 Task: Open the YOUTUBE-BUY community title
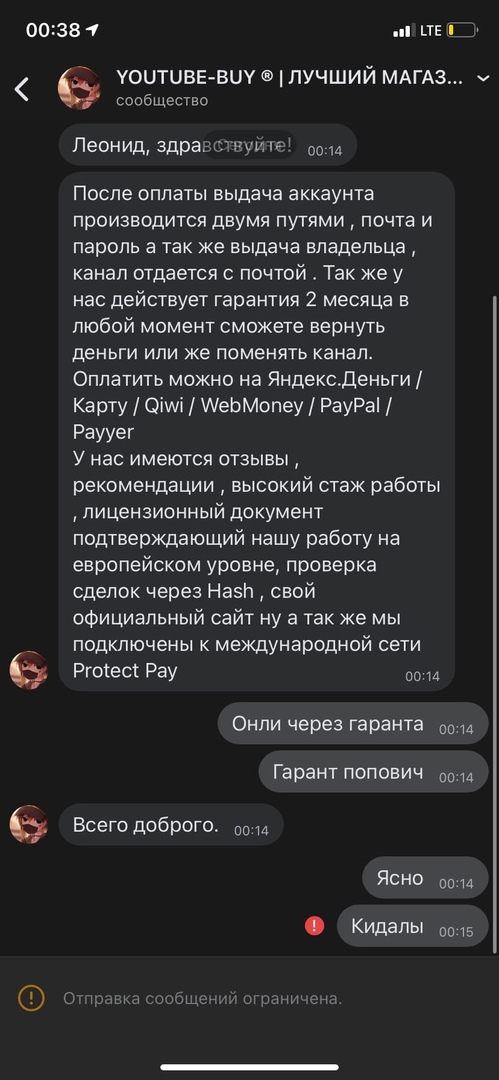click(x=289, y=78)
